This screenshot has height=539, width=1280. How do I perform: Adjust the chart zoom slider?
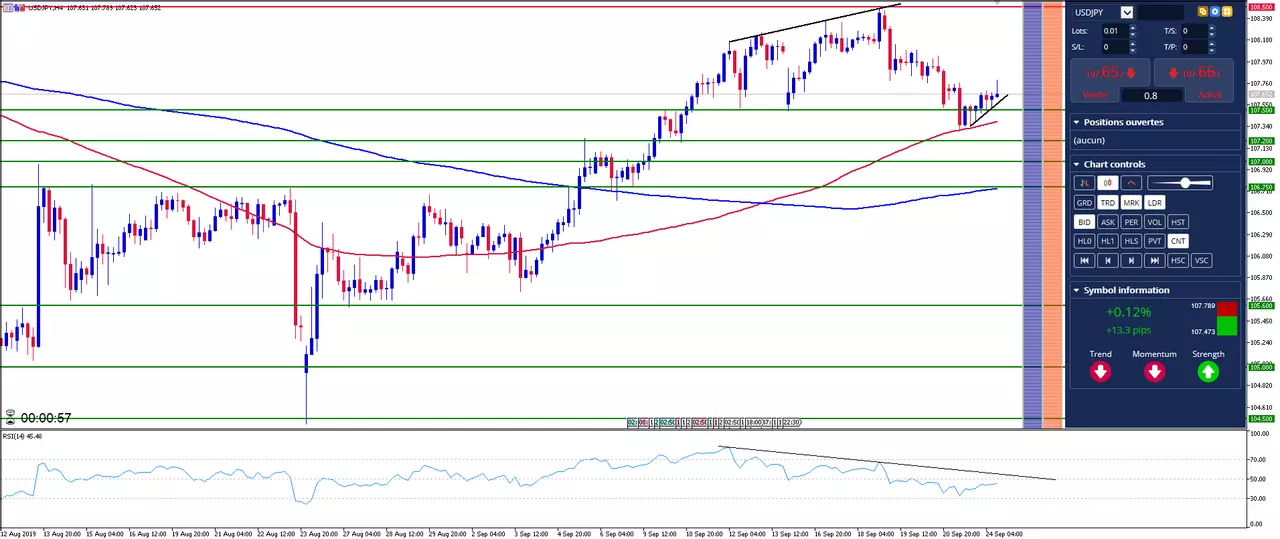pos(1180,183)
